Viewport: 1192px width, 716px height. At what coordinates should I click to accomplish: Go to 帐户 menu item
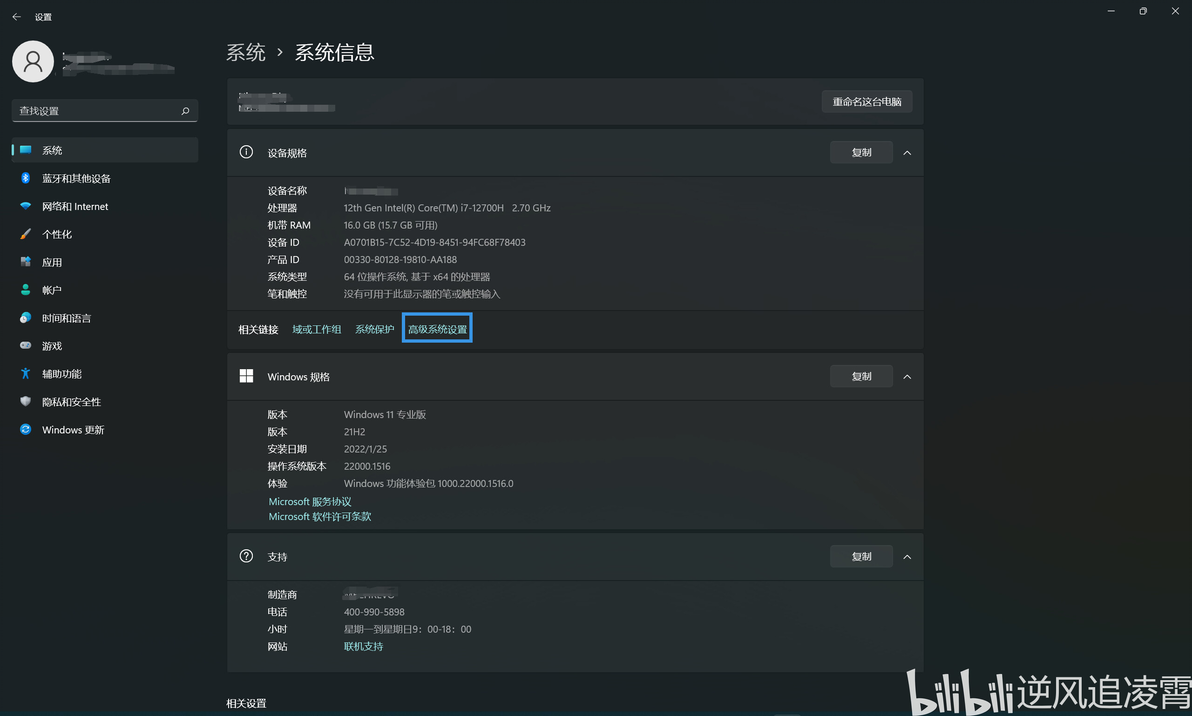pos(105,290)
